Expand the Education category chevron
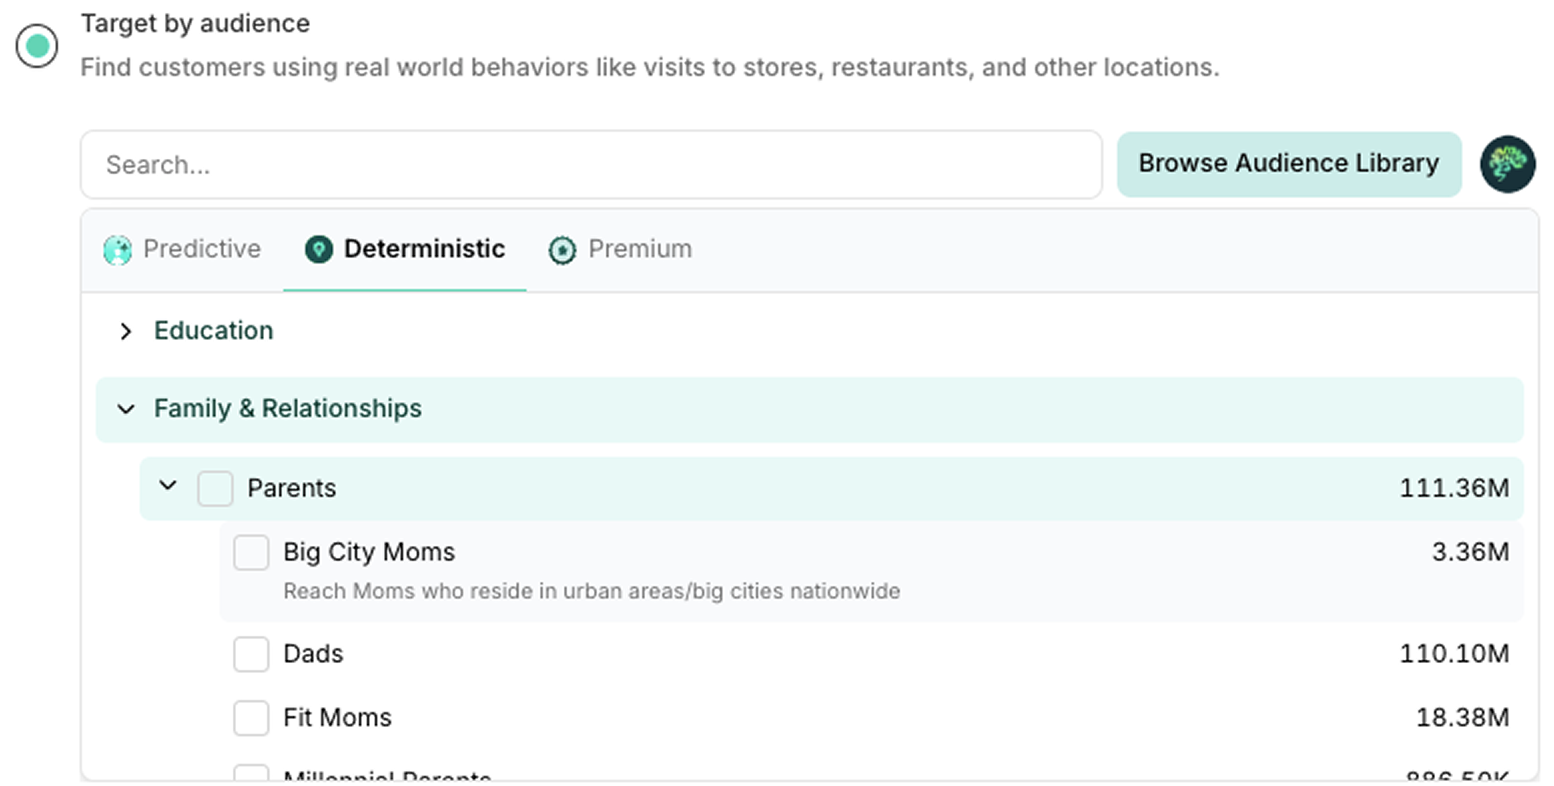The height and width of the screenshot is (786, 1554). 125,331
